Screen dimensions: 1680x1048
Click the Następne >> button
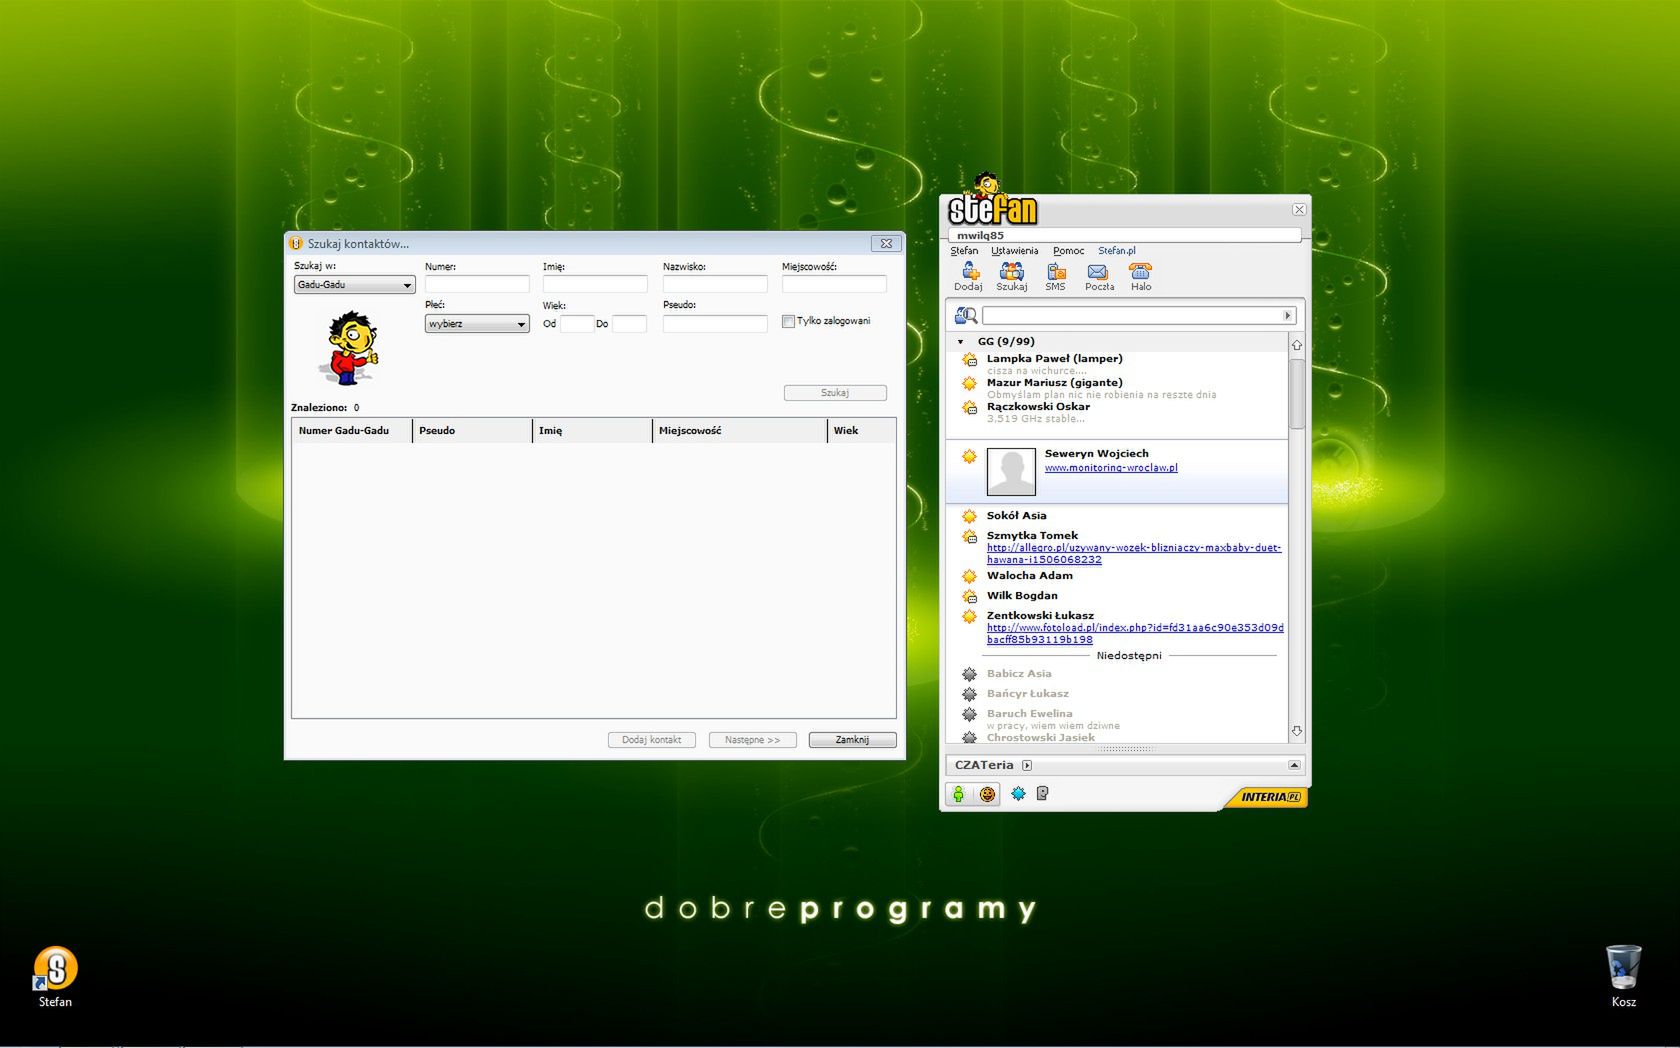click(752, 740)
